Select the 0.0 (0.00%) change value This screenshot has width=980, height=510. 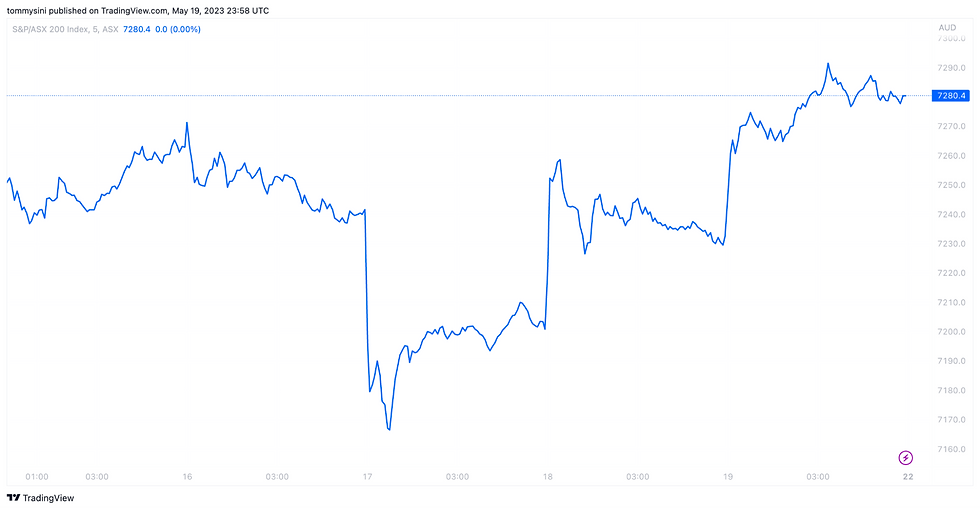[x=178, y=29]
